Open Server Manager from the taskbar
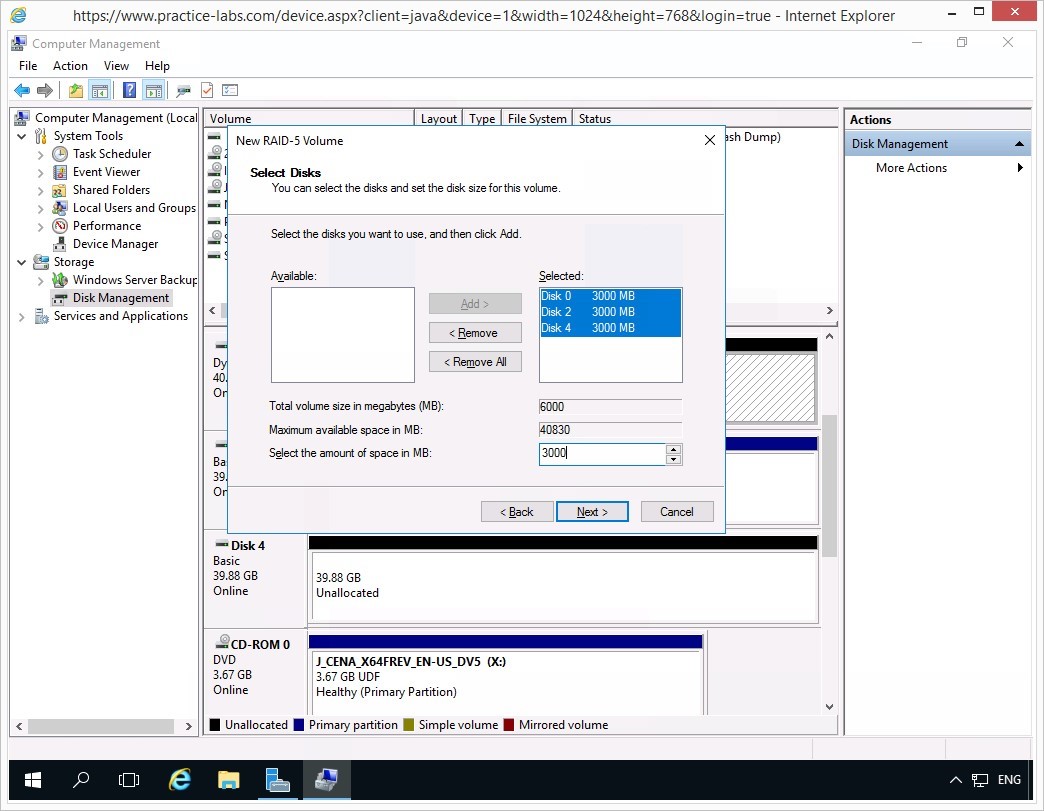The height and width of the screenshot is (811, 1044). click(277, 780)
